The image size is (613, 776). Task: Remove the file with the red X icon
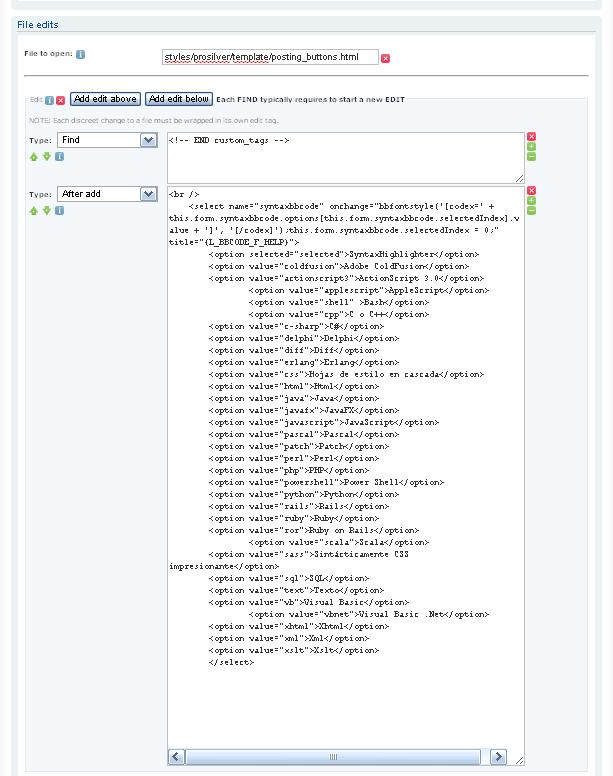386,58
